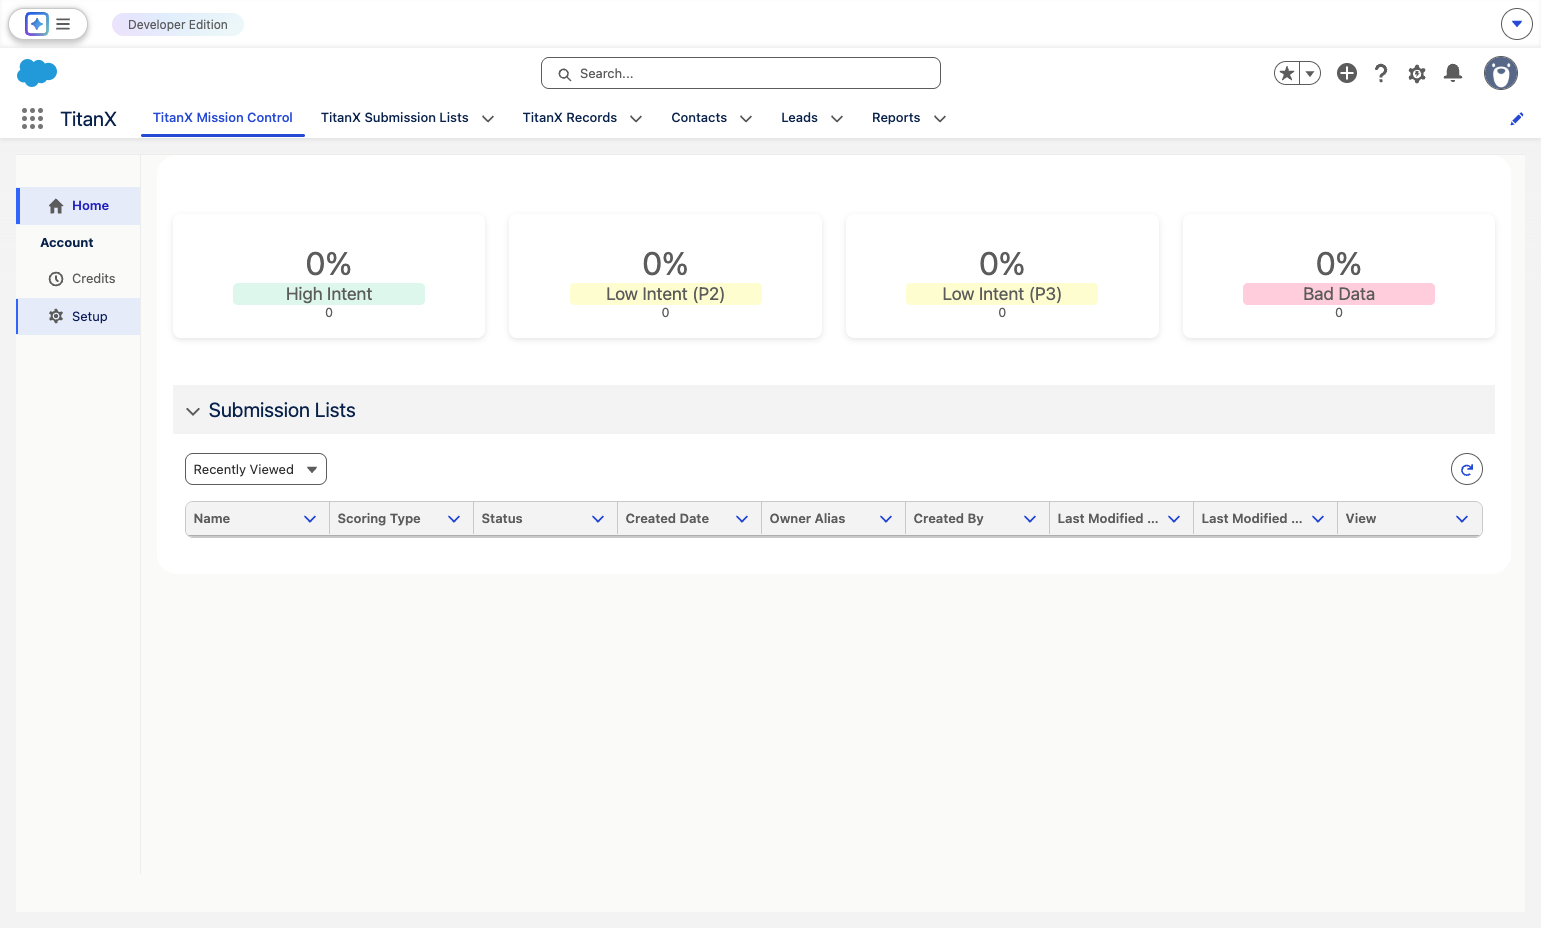Click the Salesforce cloud logo

(37, 73)
